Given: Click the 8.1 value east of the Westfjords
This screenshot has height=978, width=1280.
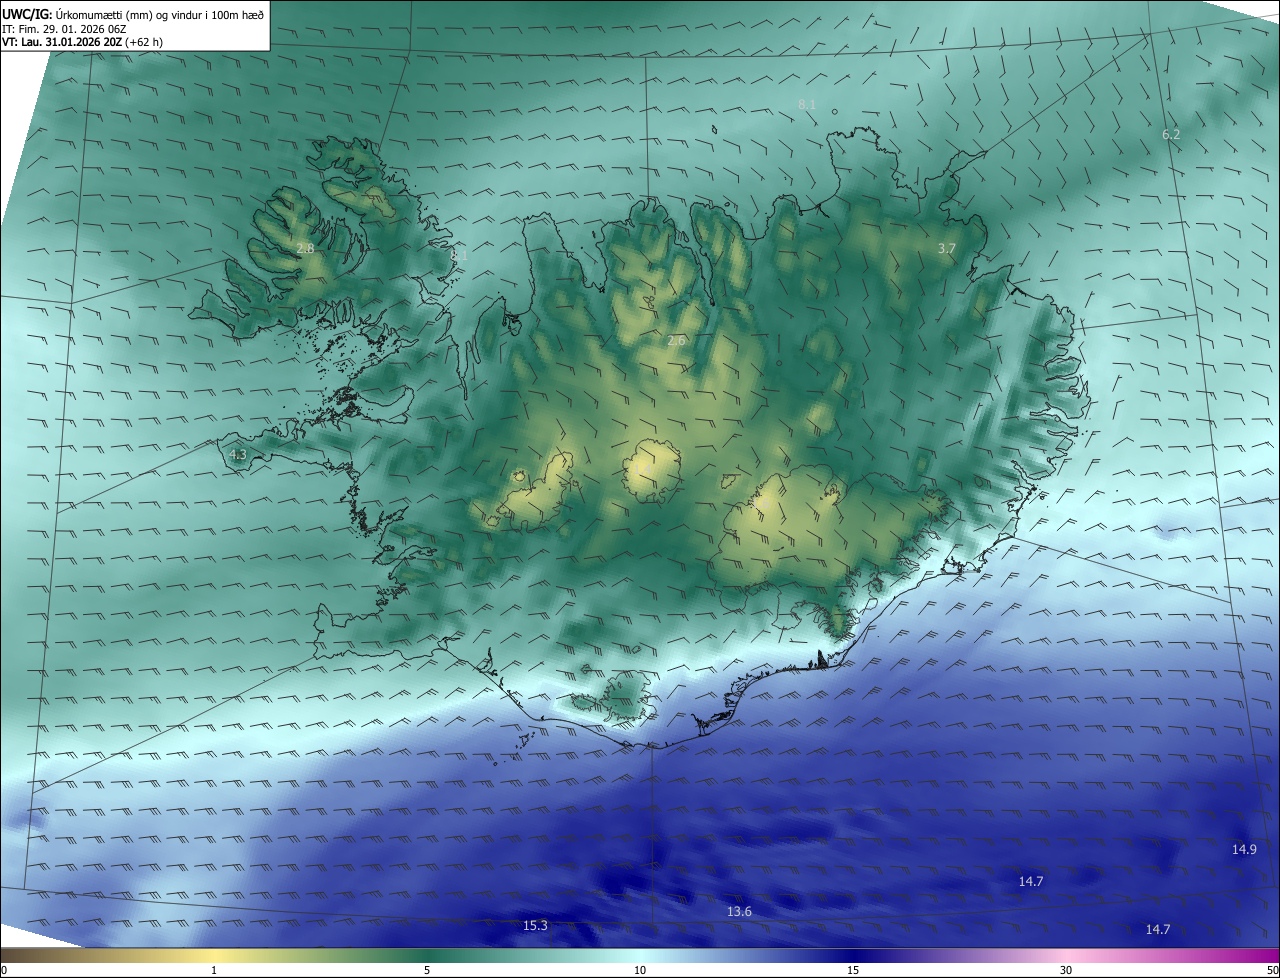Looking at the screenshot, I should click(459, 256).
